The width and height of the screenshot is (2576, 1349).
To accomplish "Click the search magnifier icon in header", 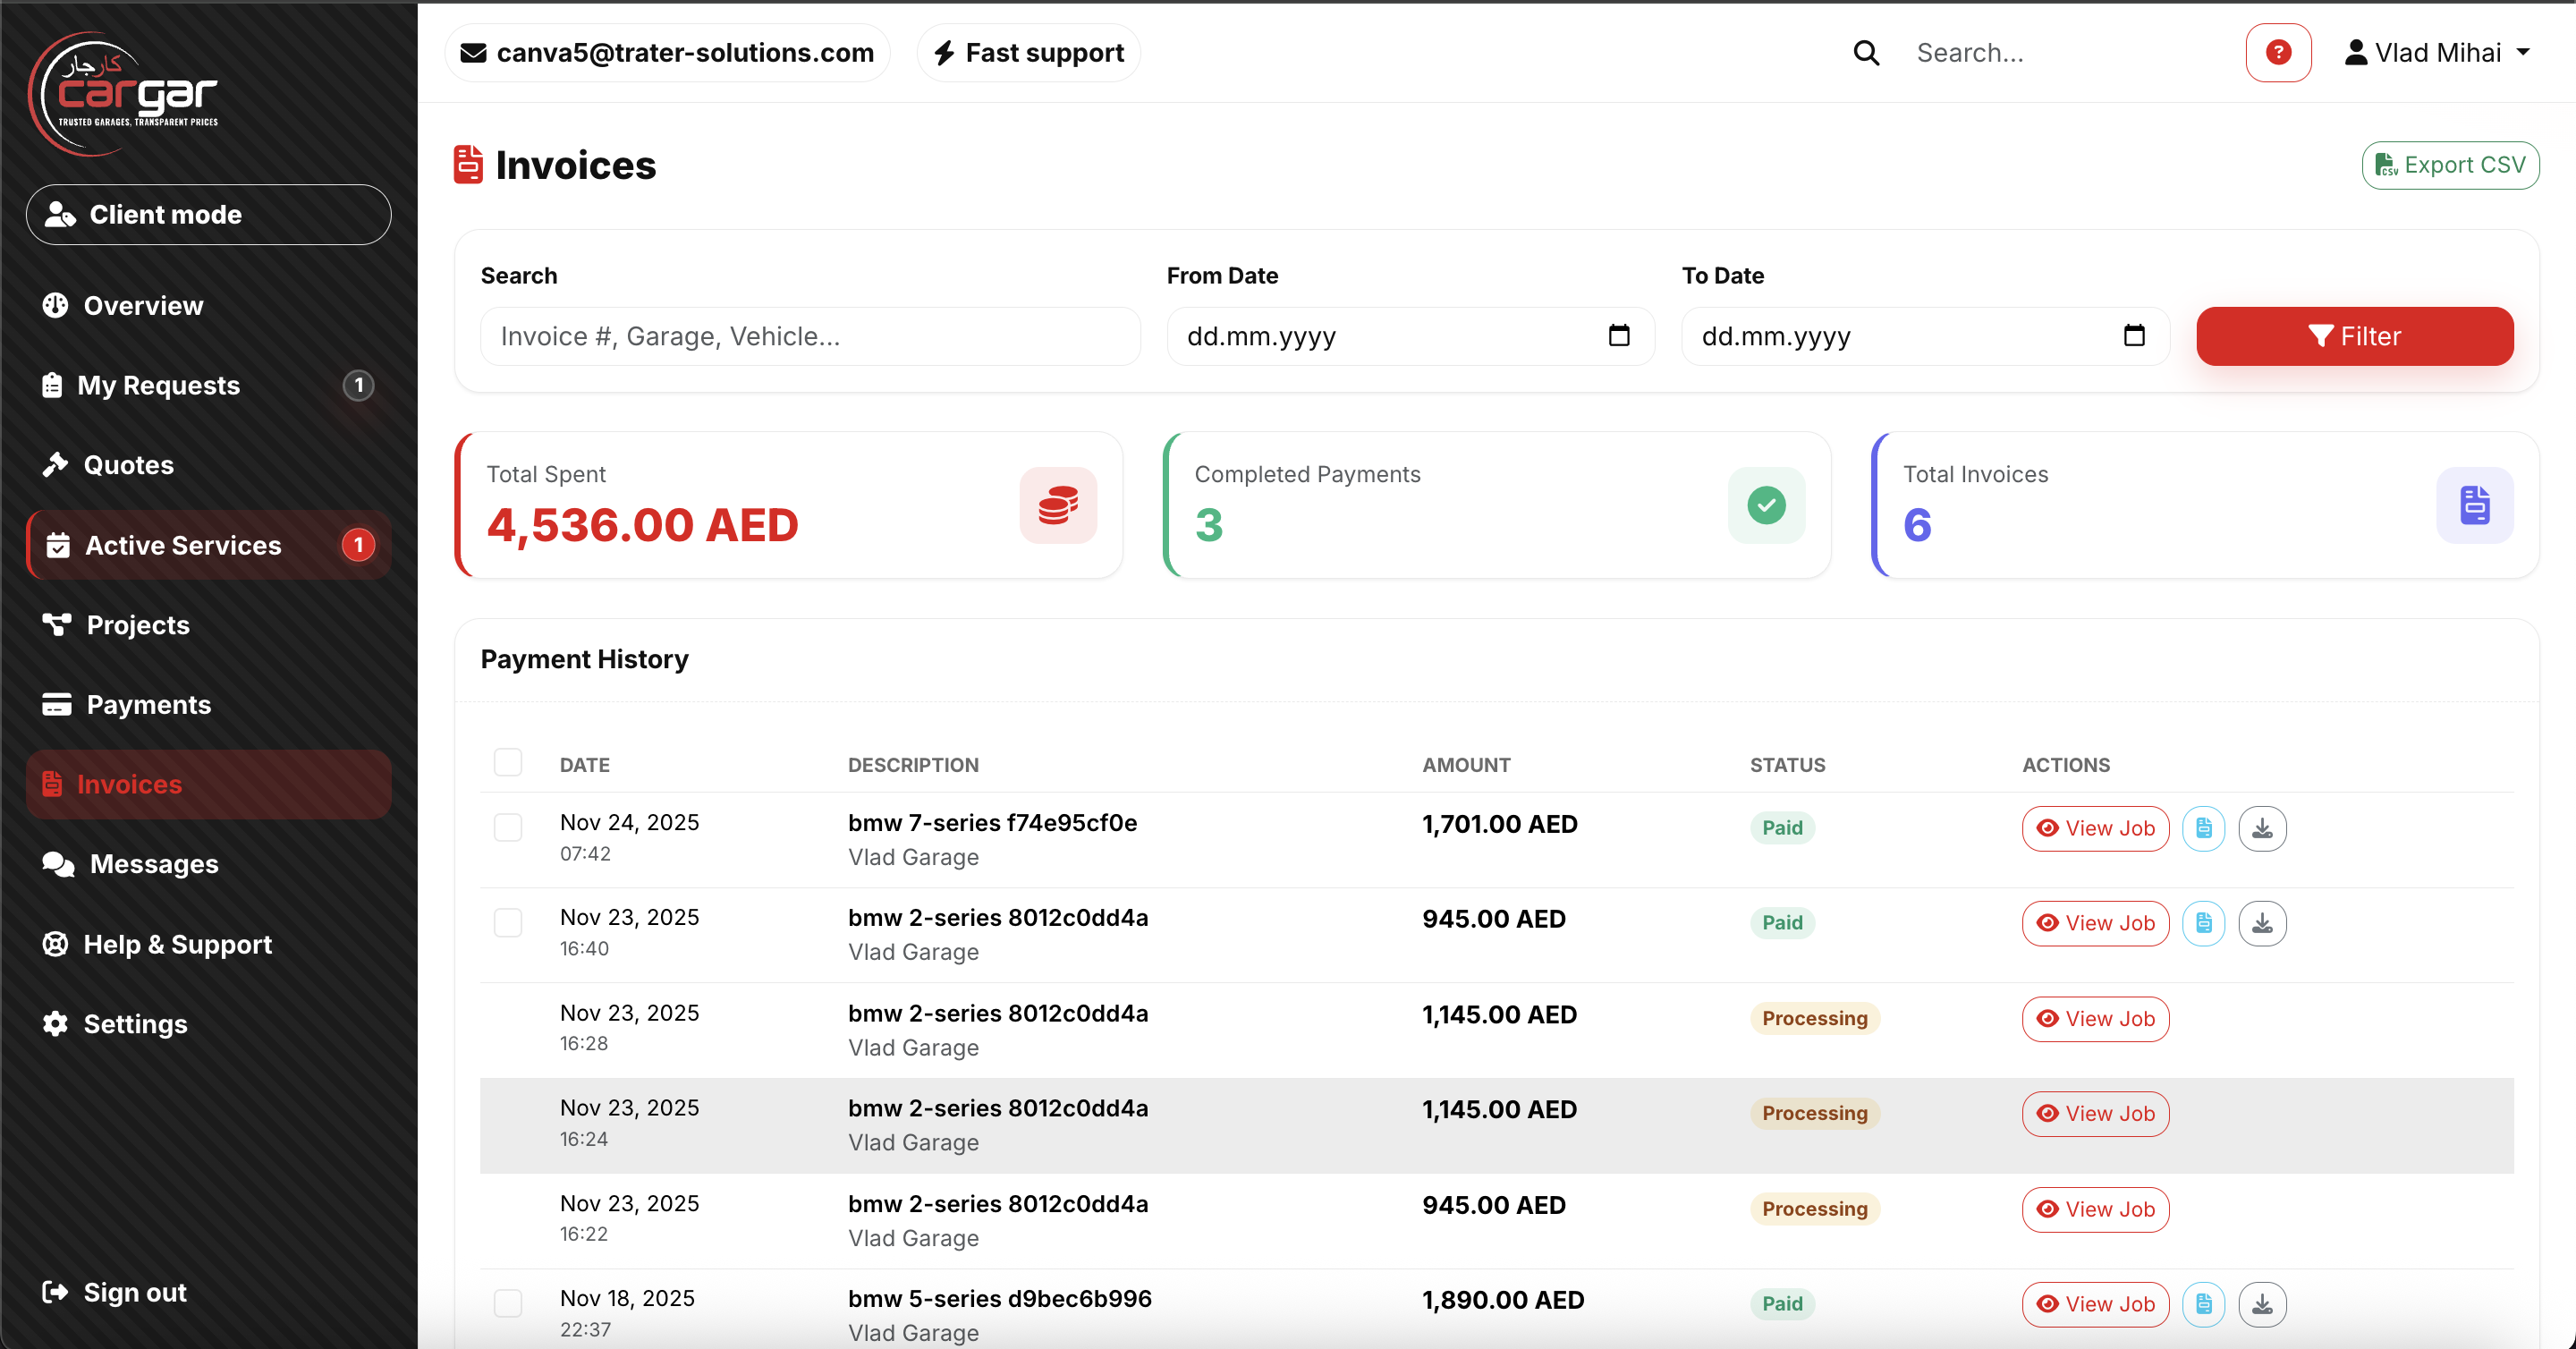I will pos(1865,52).
